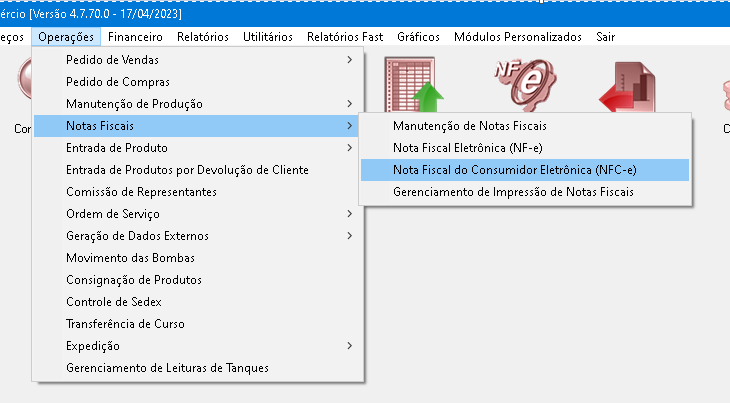Expand the Entrada de Produto submenu arrow

tap(350, 148)
